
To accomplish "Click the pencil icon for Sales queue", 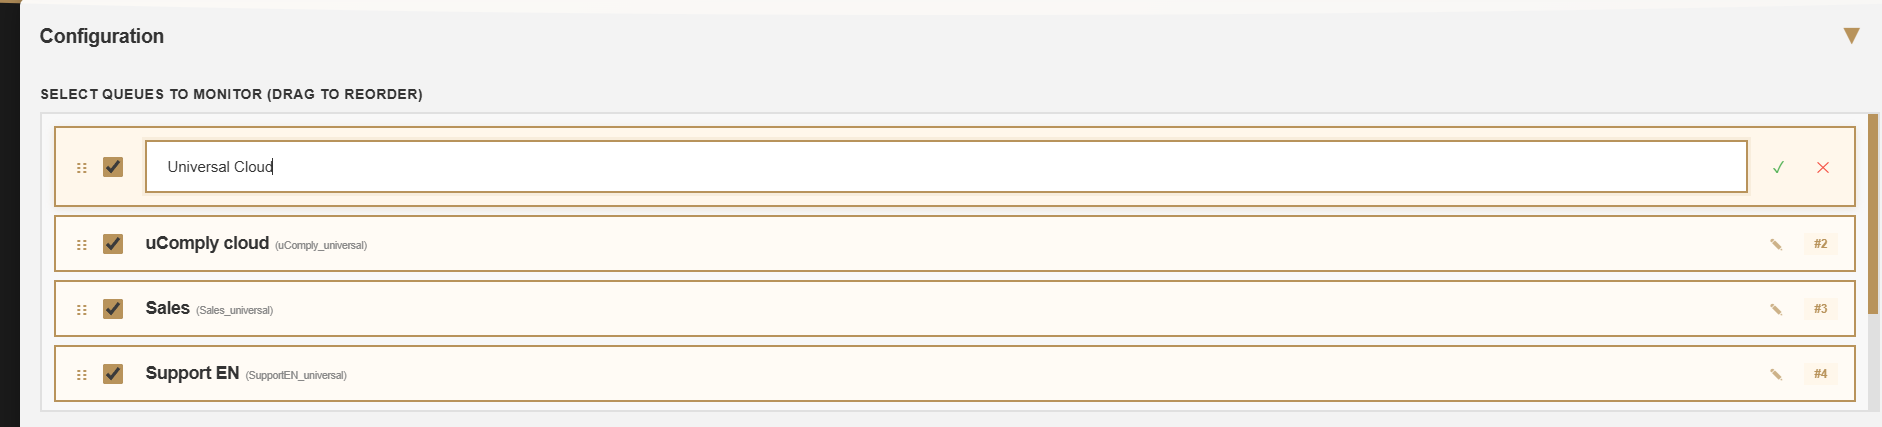I will (x=1776, y=310).
